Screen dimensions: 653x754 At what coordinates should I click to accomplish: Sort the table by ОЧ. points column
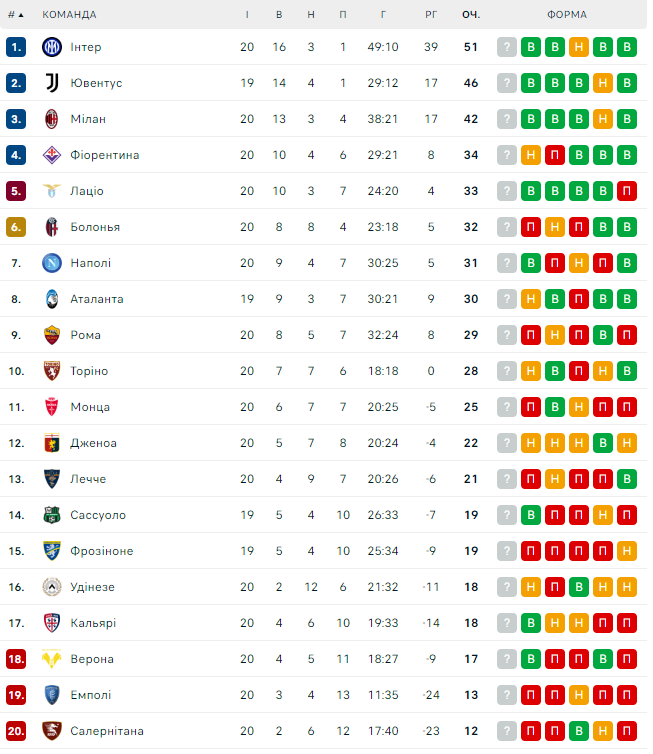coord(471,15)
